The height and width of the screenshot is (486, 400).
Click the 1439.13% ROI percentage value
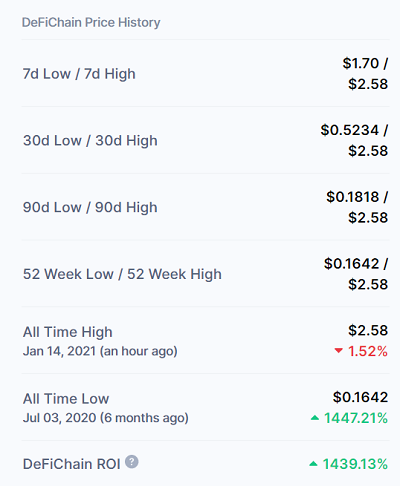[x=355, y=464]
